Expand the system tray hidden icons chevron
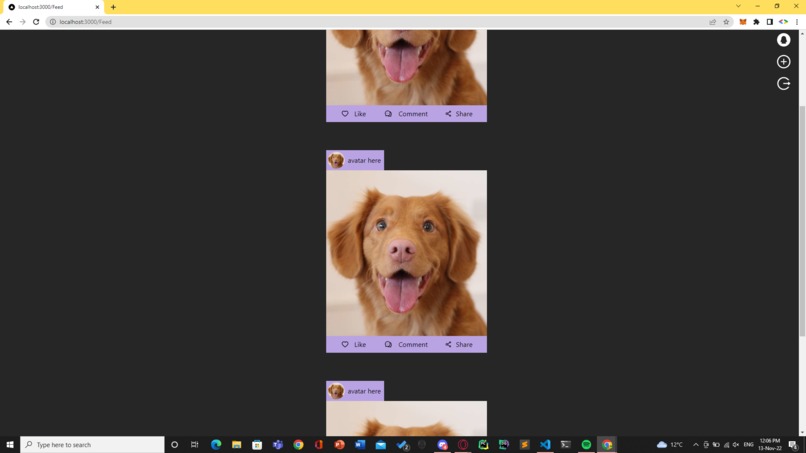Image resolution: width=806 pixels, height=453 pixels. pos(695,444)
